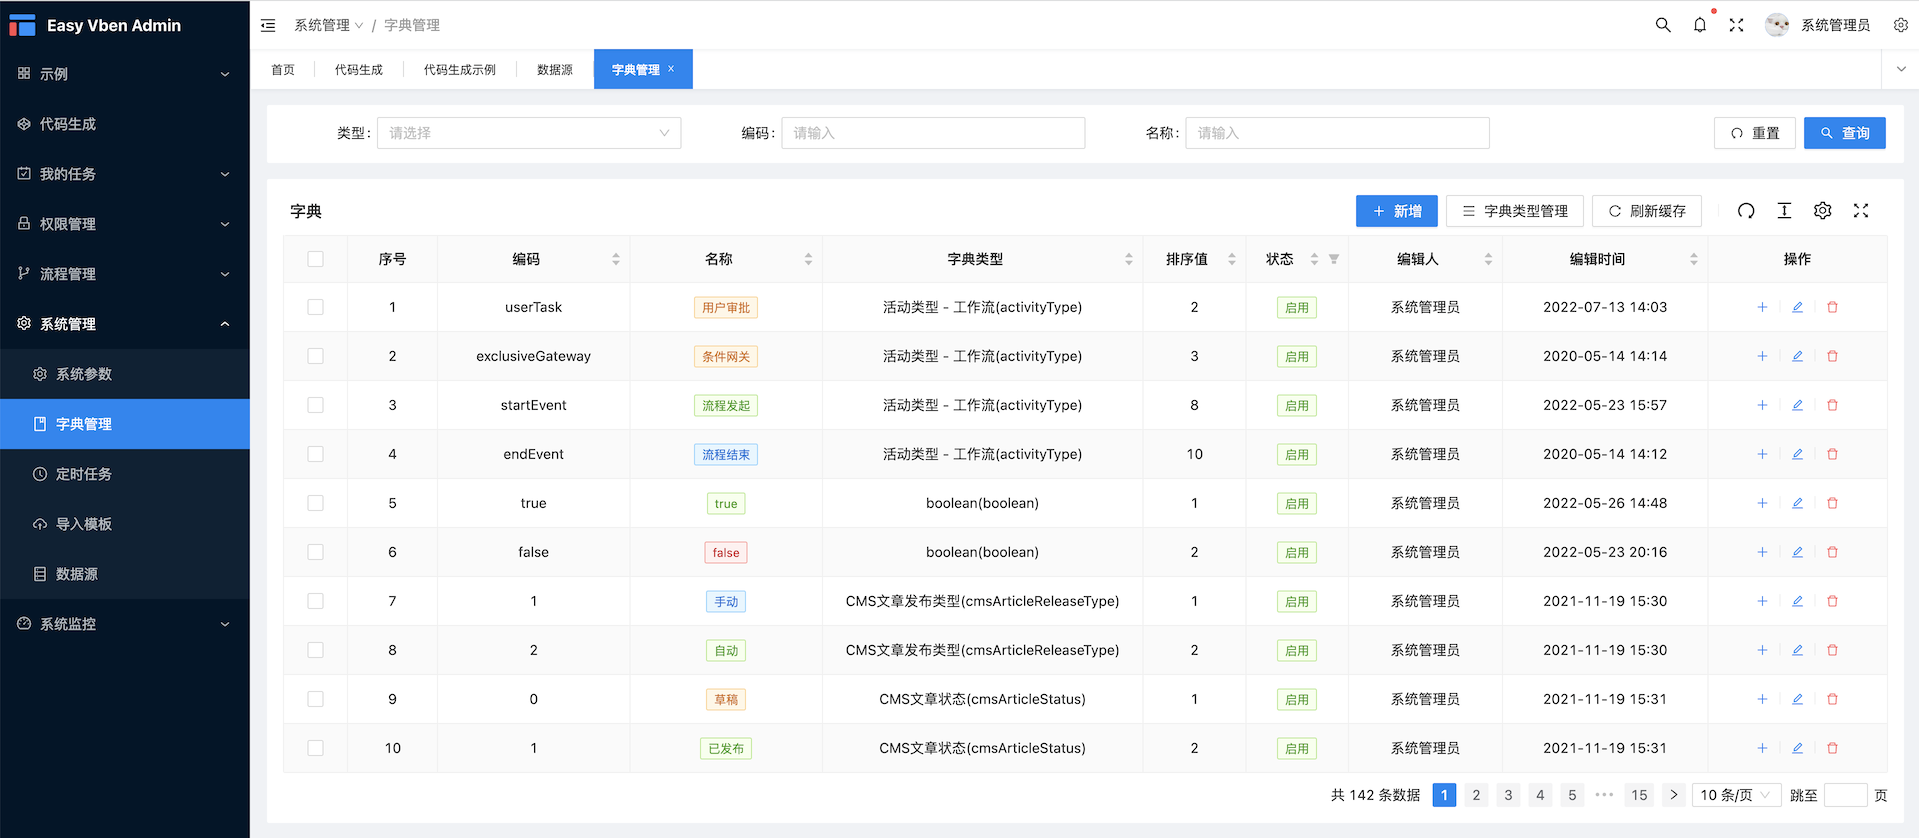1919x838 pixels.
Task: Switch to the 代码生成示例 tab
Action: (460, 69)
